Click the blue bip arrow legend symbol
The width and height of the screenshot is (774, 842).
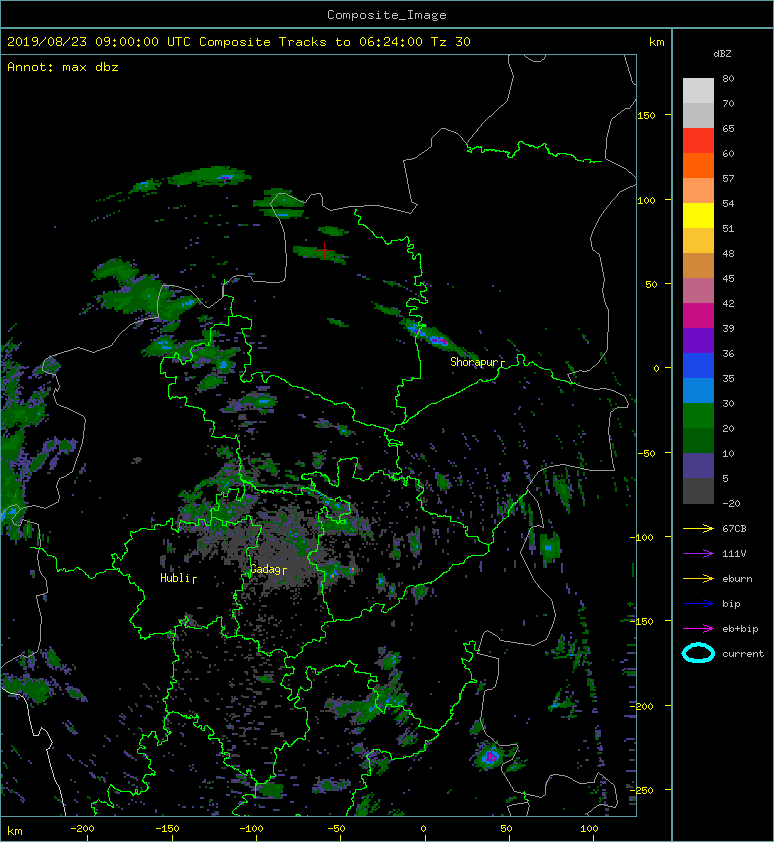point(698,604)
